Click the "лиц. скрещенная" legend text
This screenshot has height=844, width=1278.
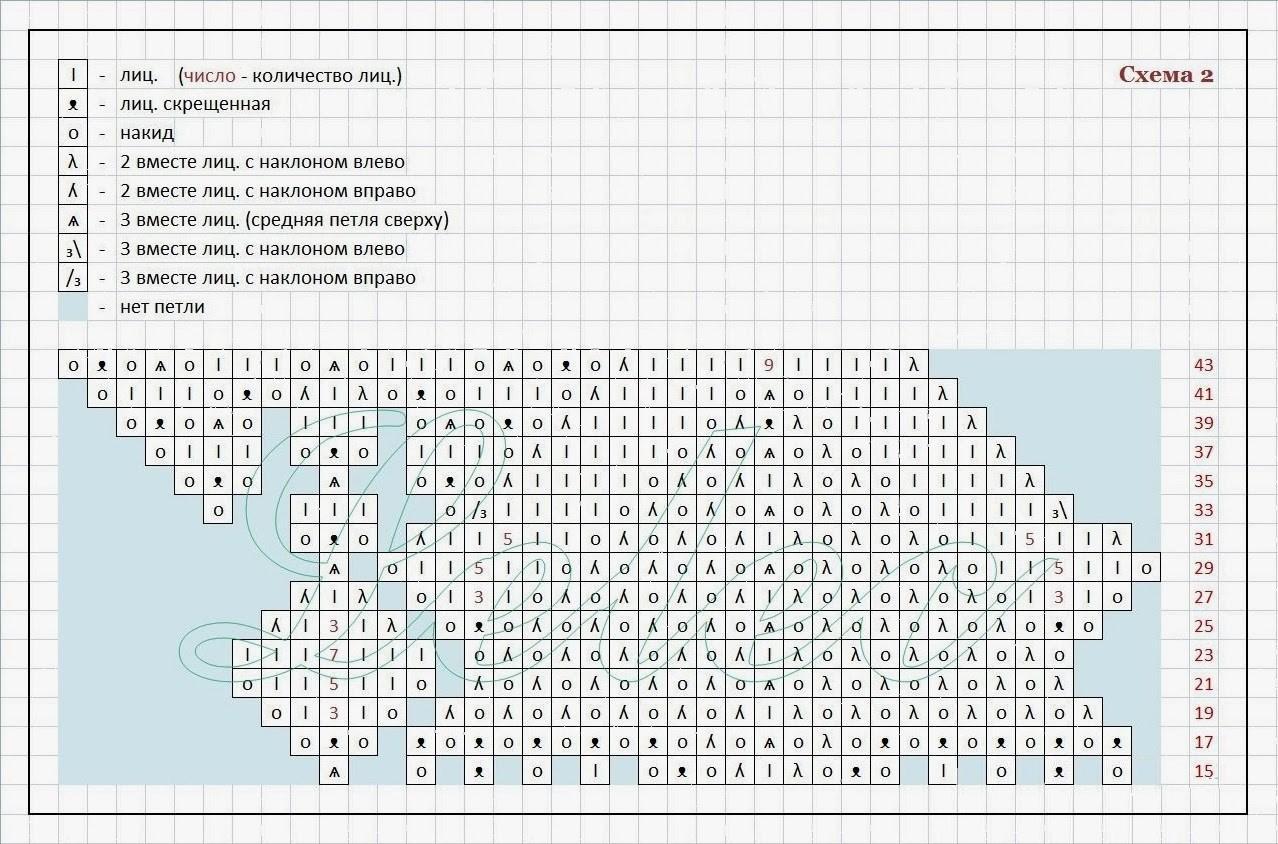[x=194, y=104]
